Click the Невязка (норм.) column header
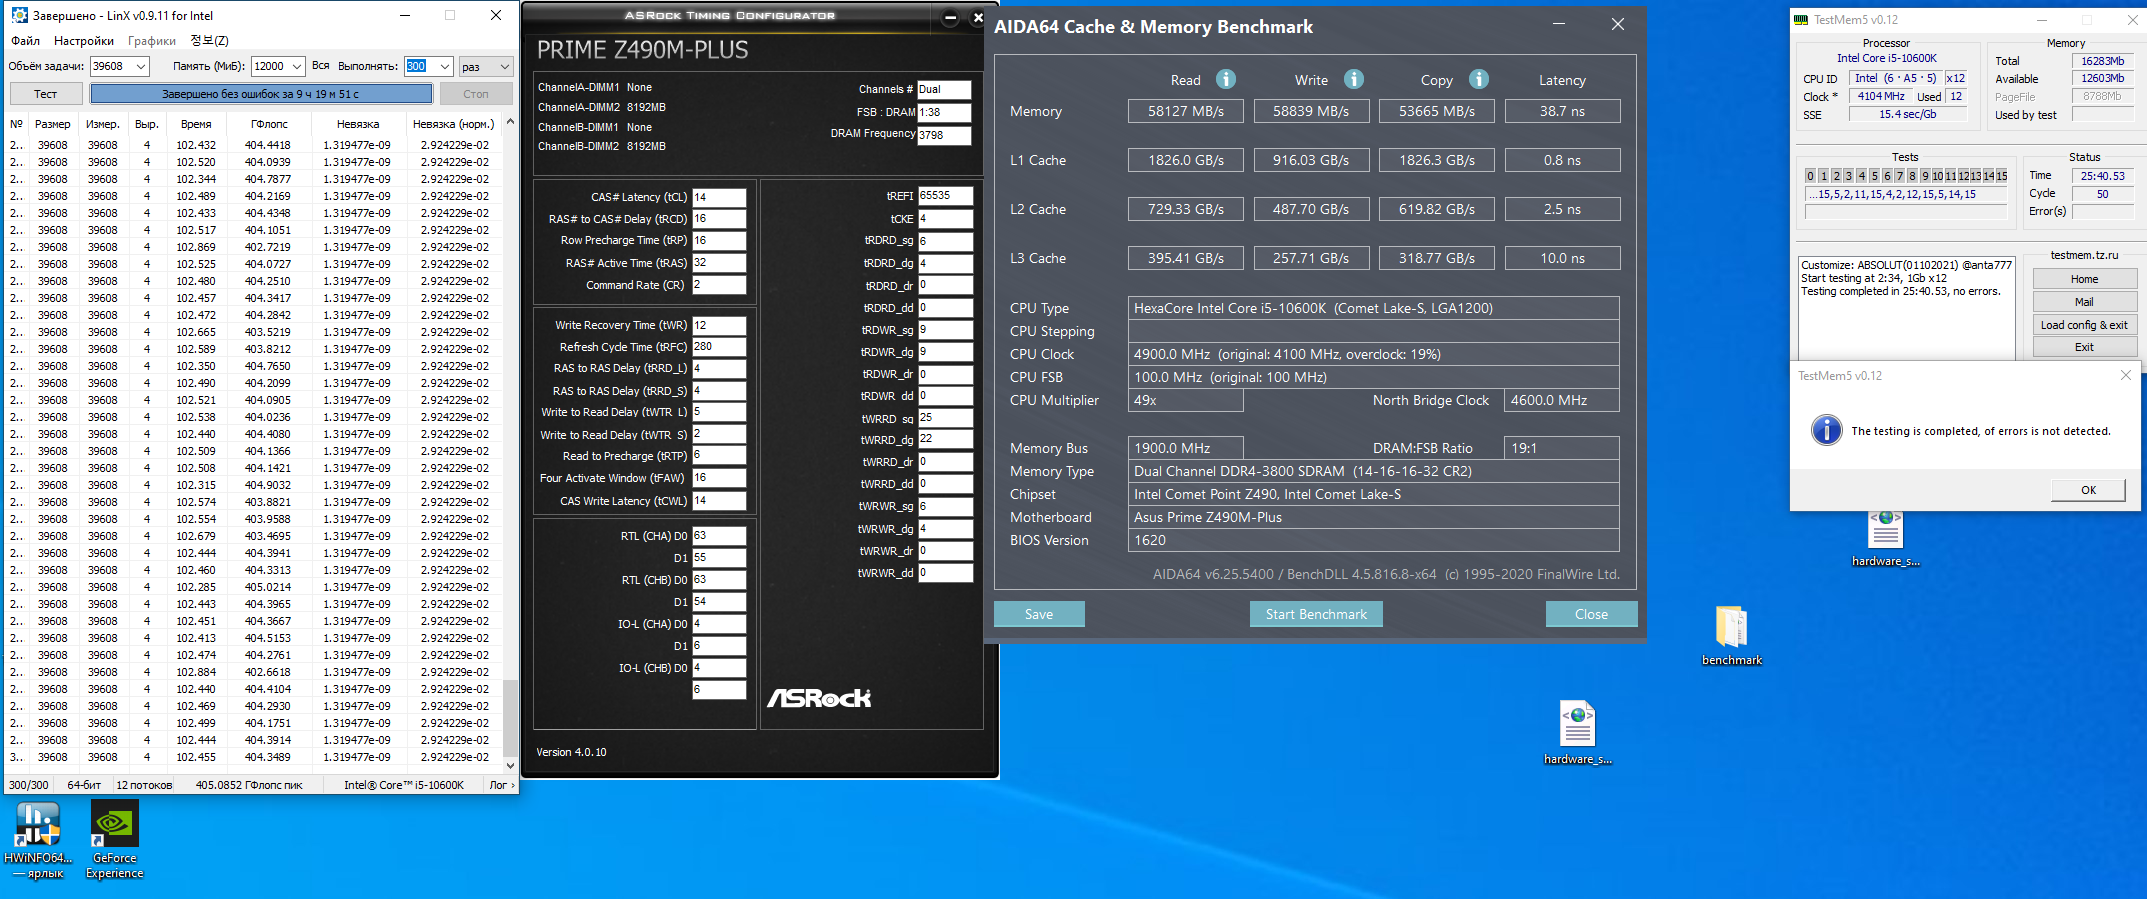Image resolution: width=2147 pixels, height=899 pixels. coord(454,124)
